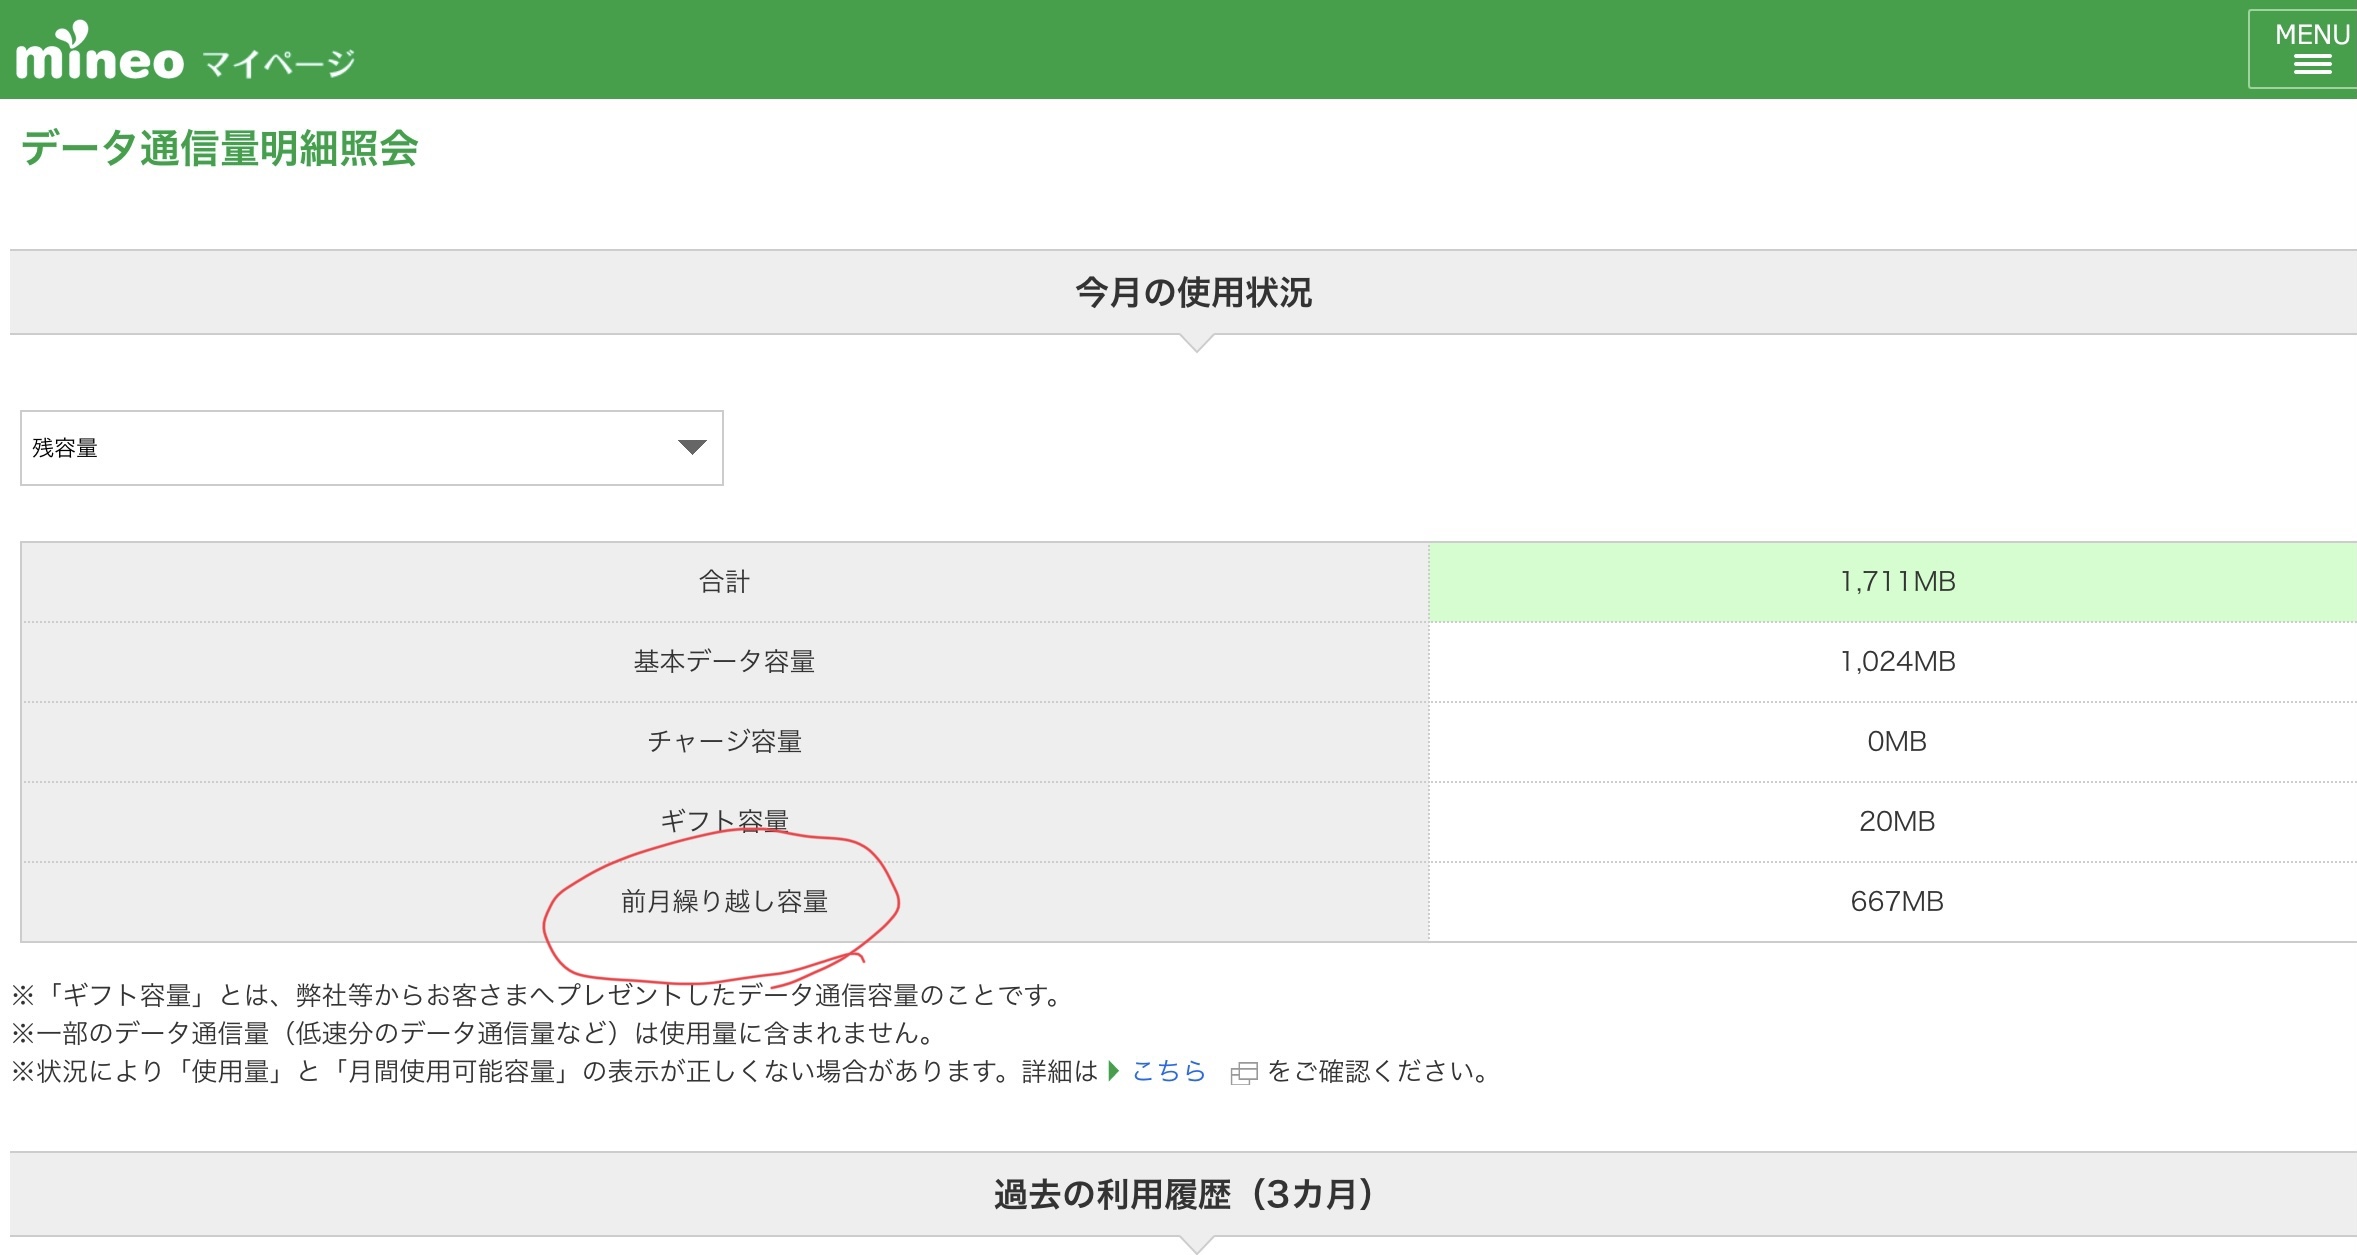Click the external-window icon beside こちら

click(1243, 1073)
